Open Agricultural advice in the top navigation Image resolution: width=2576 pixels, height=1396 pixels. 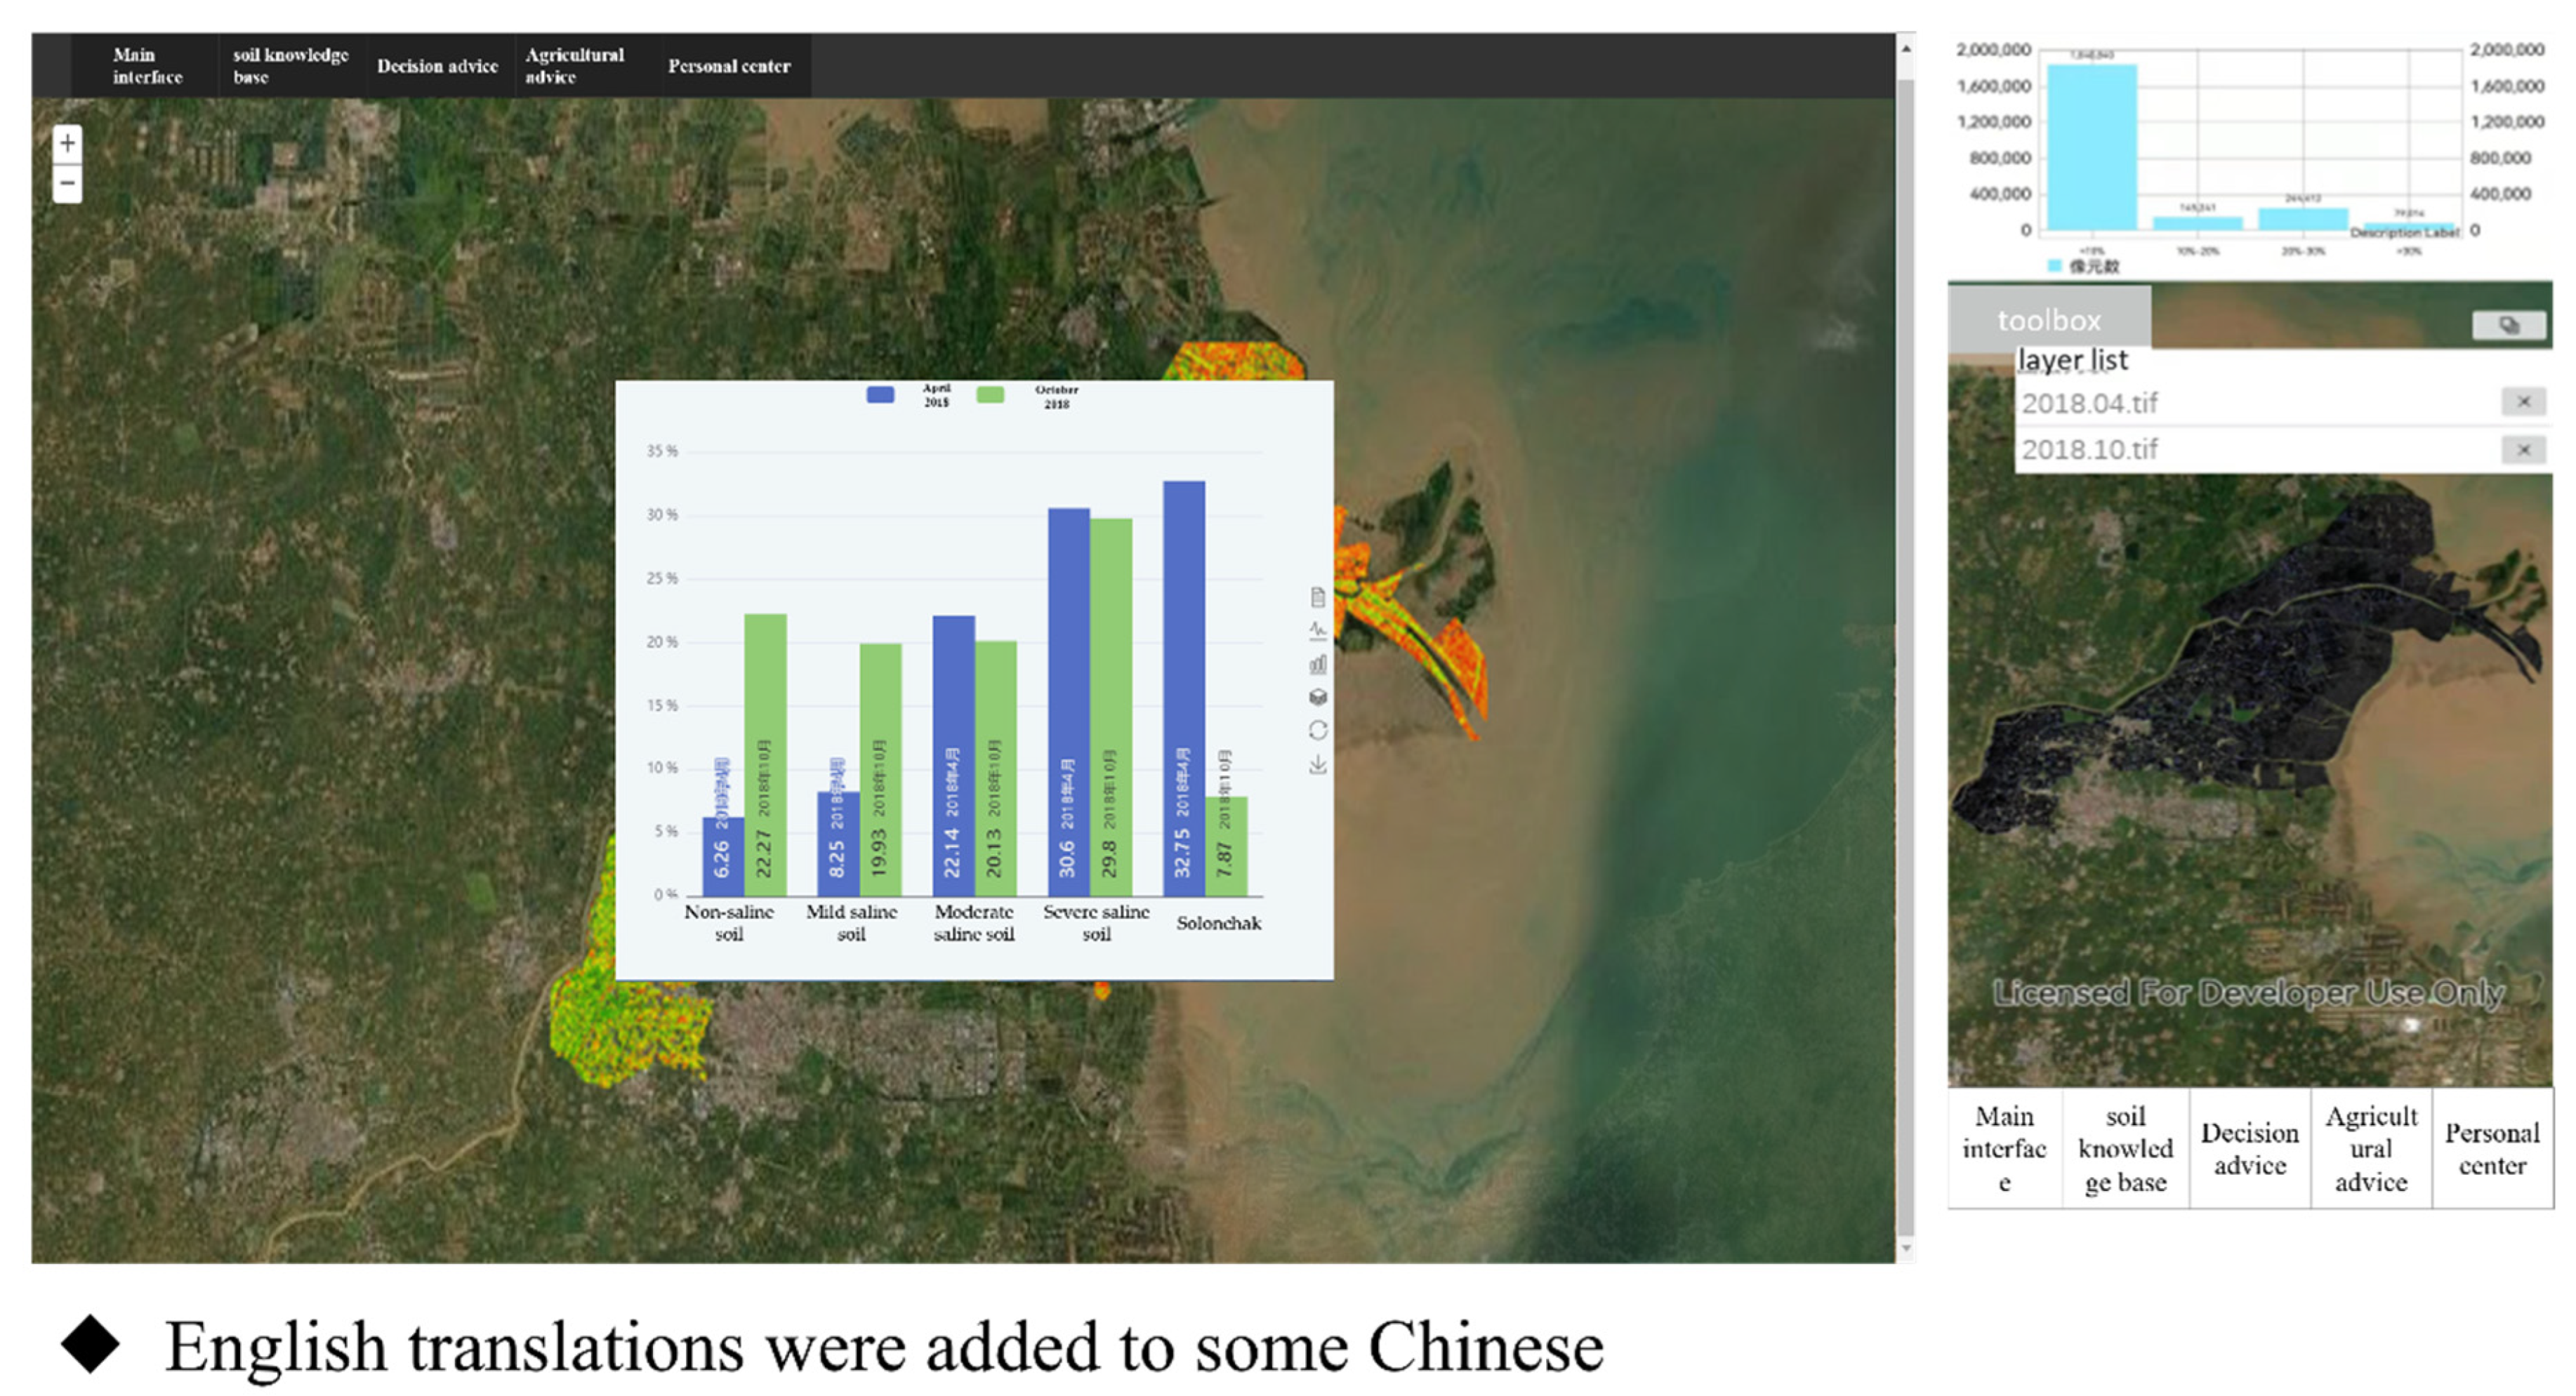574,66
